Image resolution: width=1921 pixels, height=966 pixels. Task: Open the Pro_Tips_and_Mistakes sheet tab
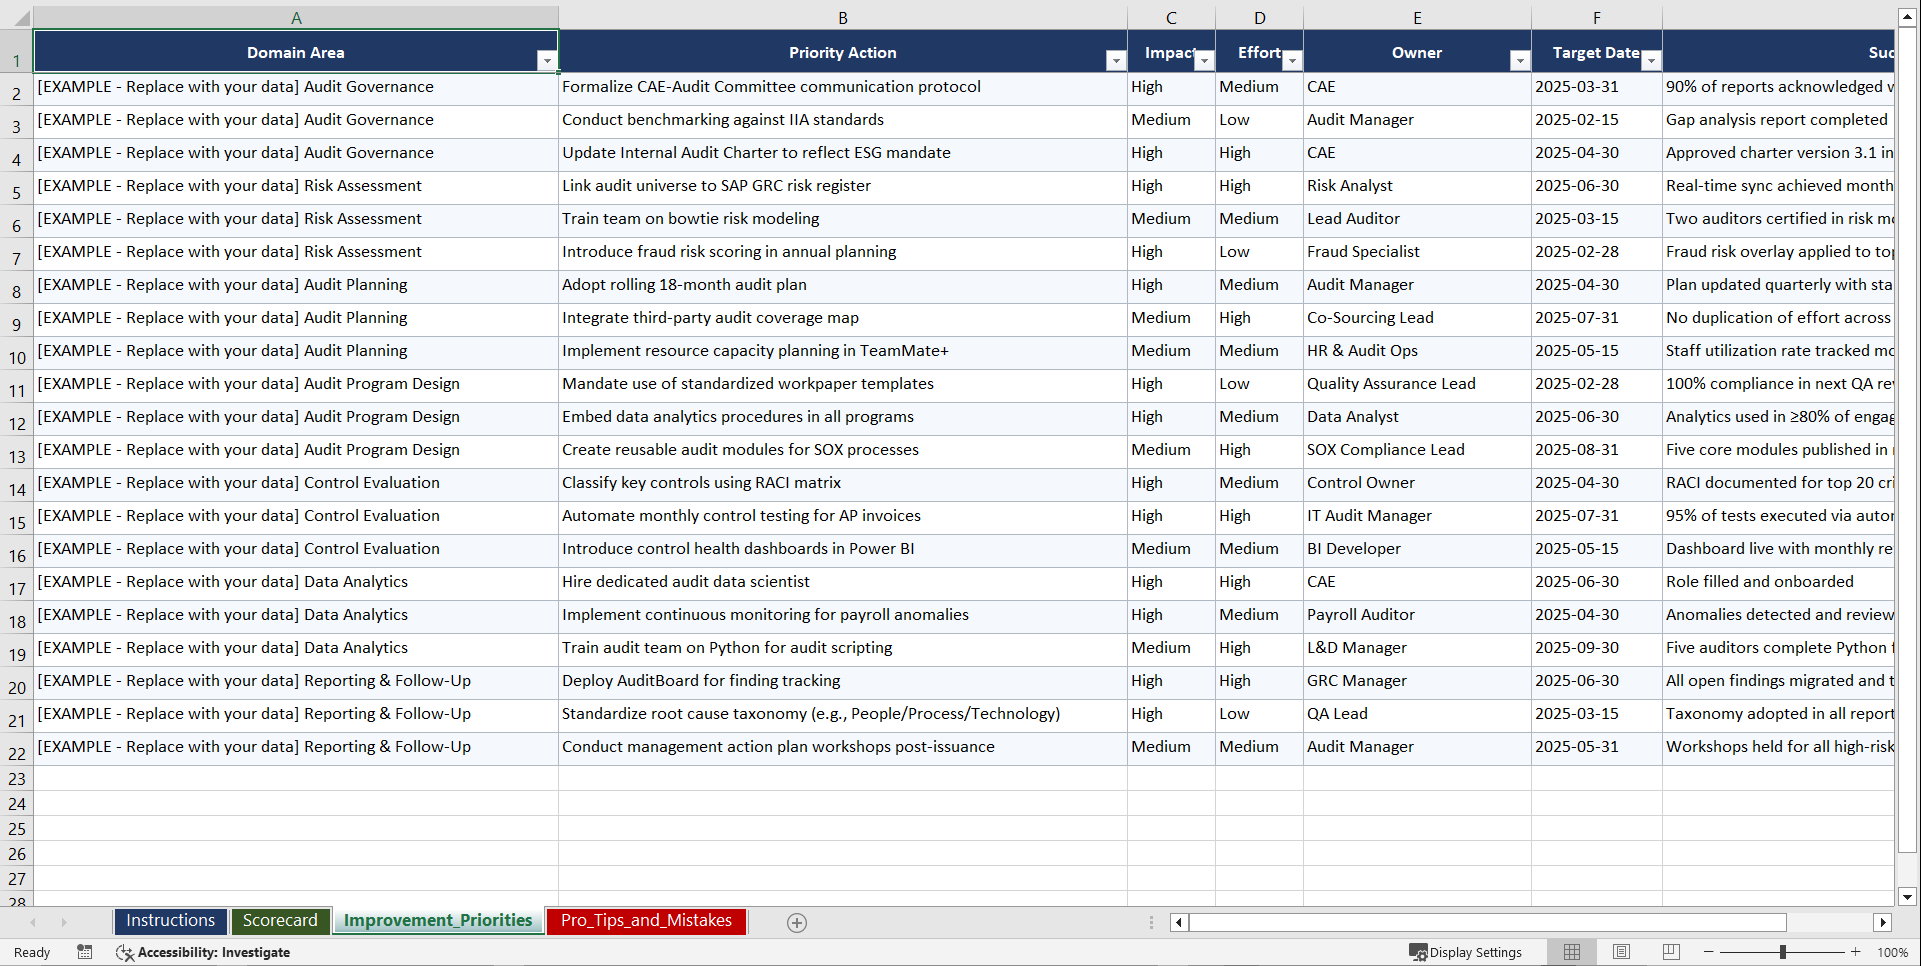coord(646,921)
